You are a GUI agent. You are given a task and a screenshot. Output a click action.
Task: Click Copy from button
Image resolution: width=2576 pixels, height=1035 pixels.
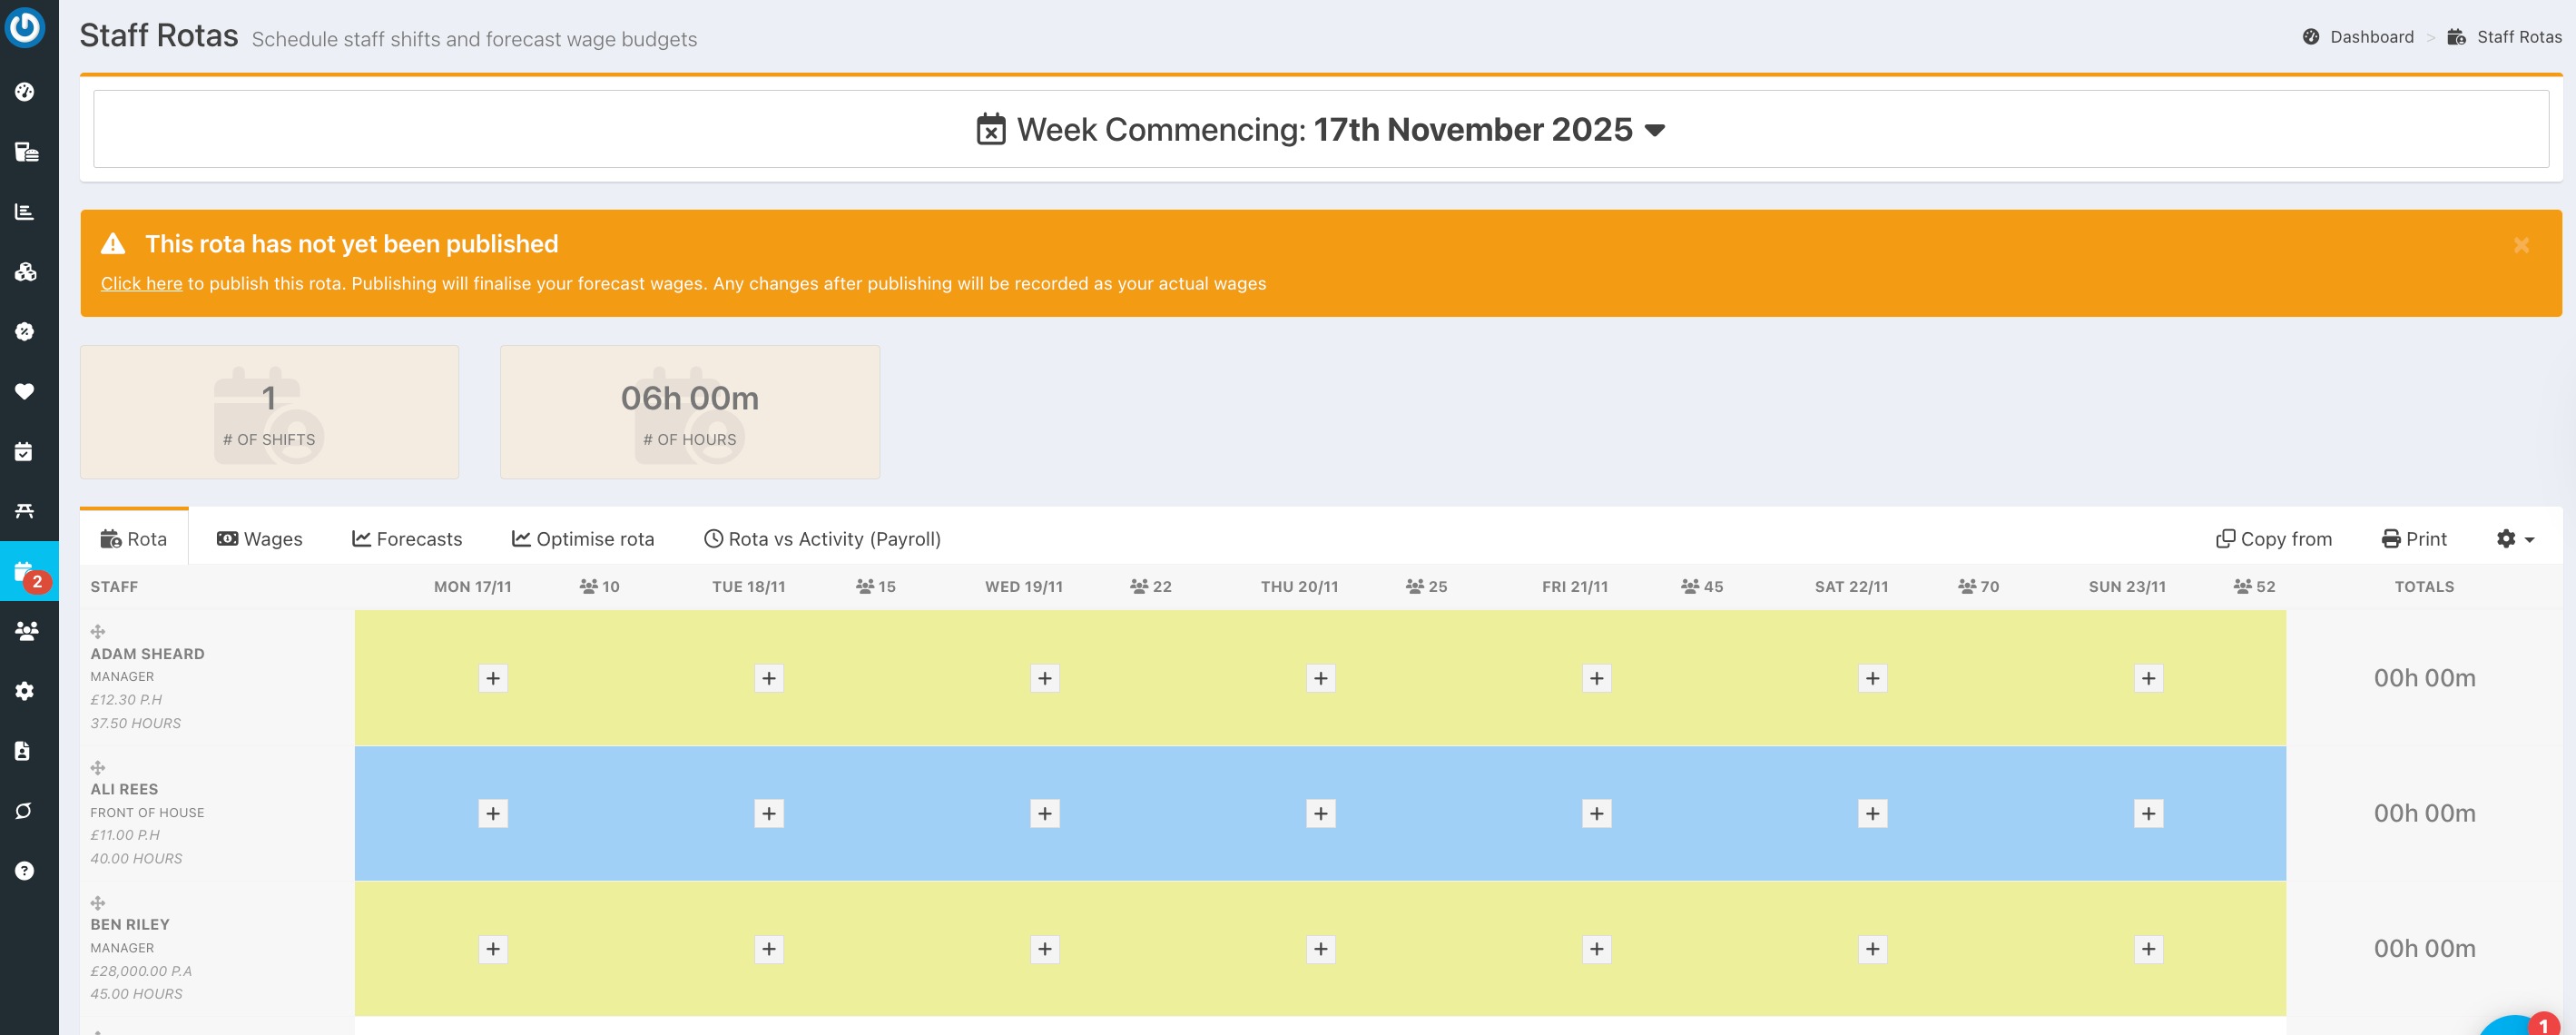[x=2274, y=539]
